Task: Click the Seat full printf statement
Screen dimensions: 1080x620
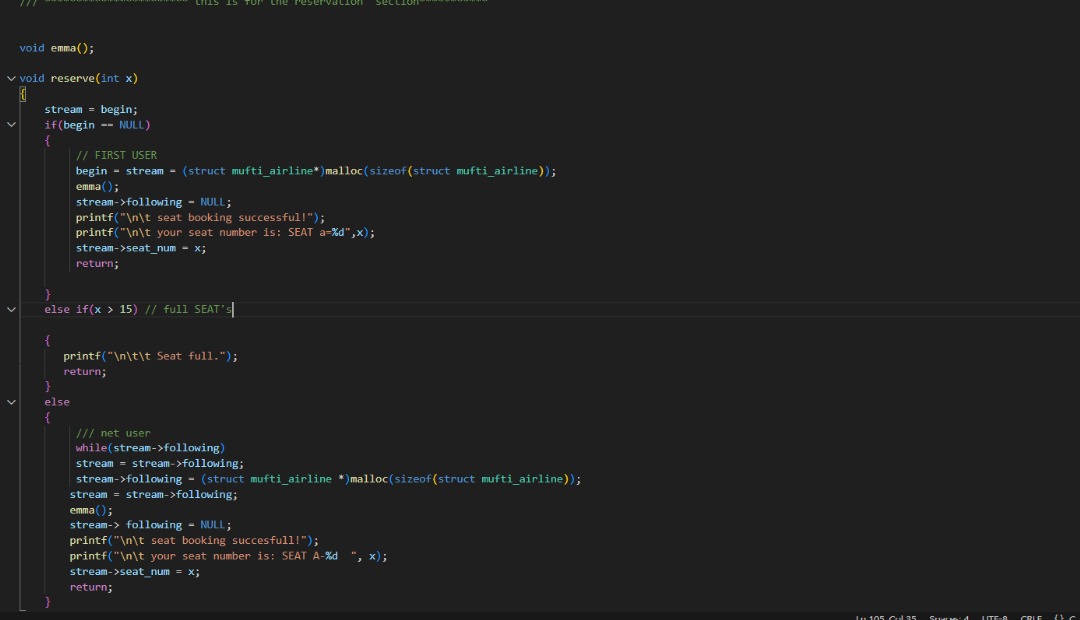Action: click(150, 355)
